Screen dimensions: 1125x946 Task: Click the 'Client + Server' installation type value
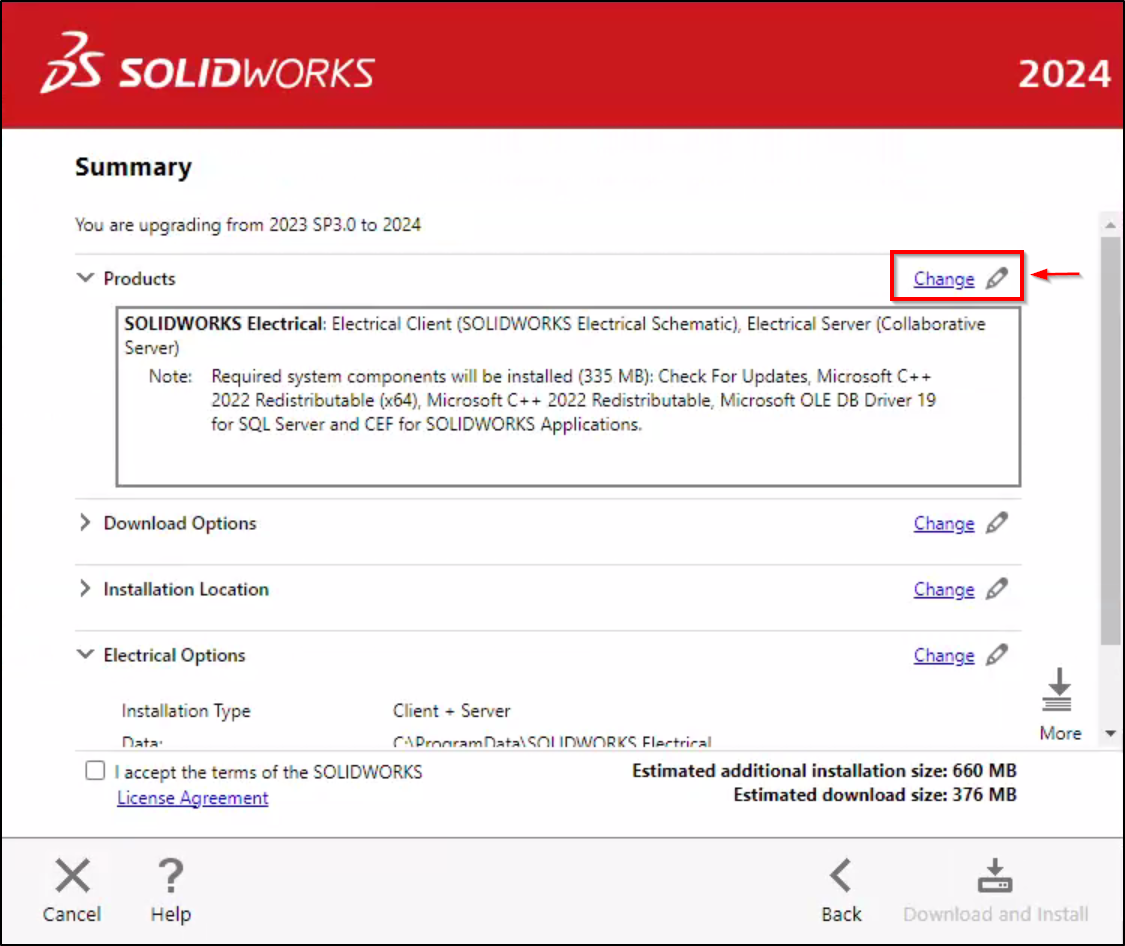(x=451, y=711)
